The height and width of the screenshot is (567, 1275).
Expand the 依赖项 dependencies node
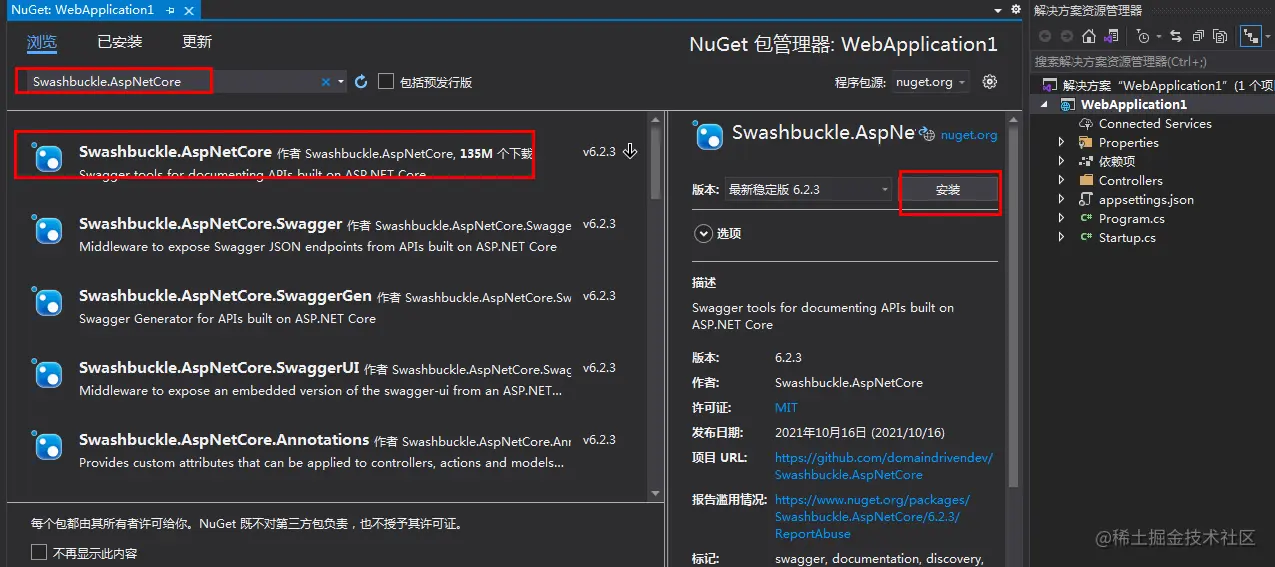(1061, 162)
